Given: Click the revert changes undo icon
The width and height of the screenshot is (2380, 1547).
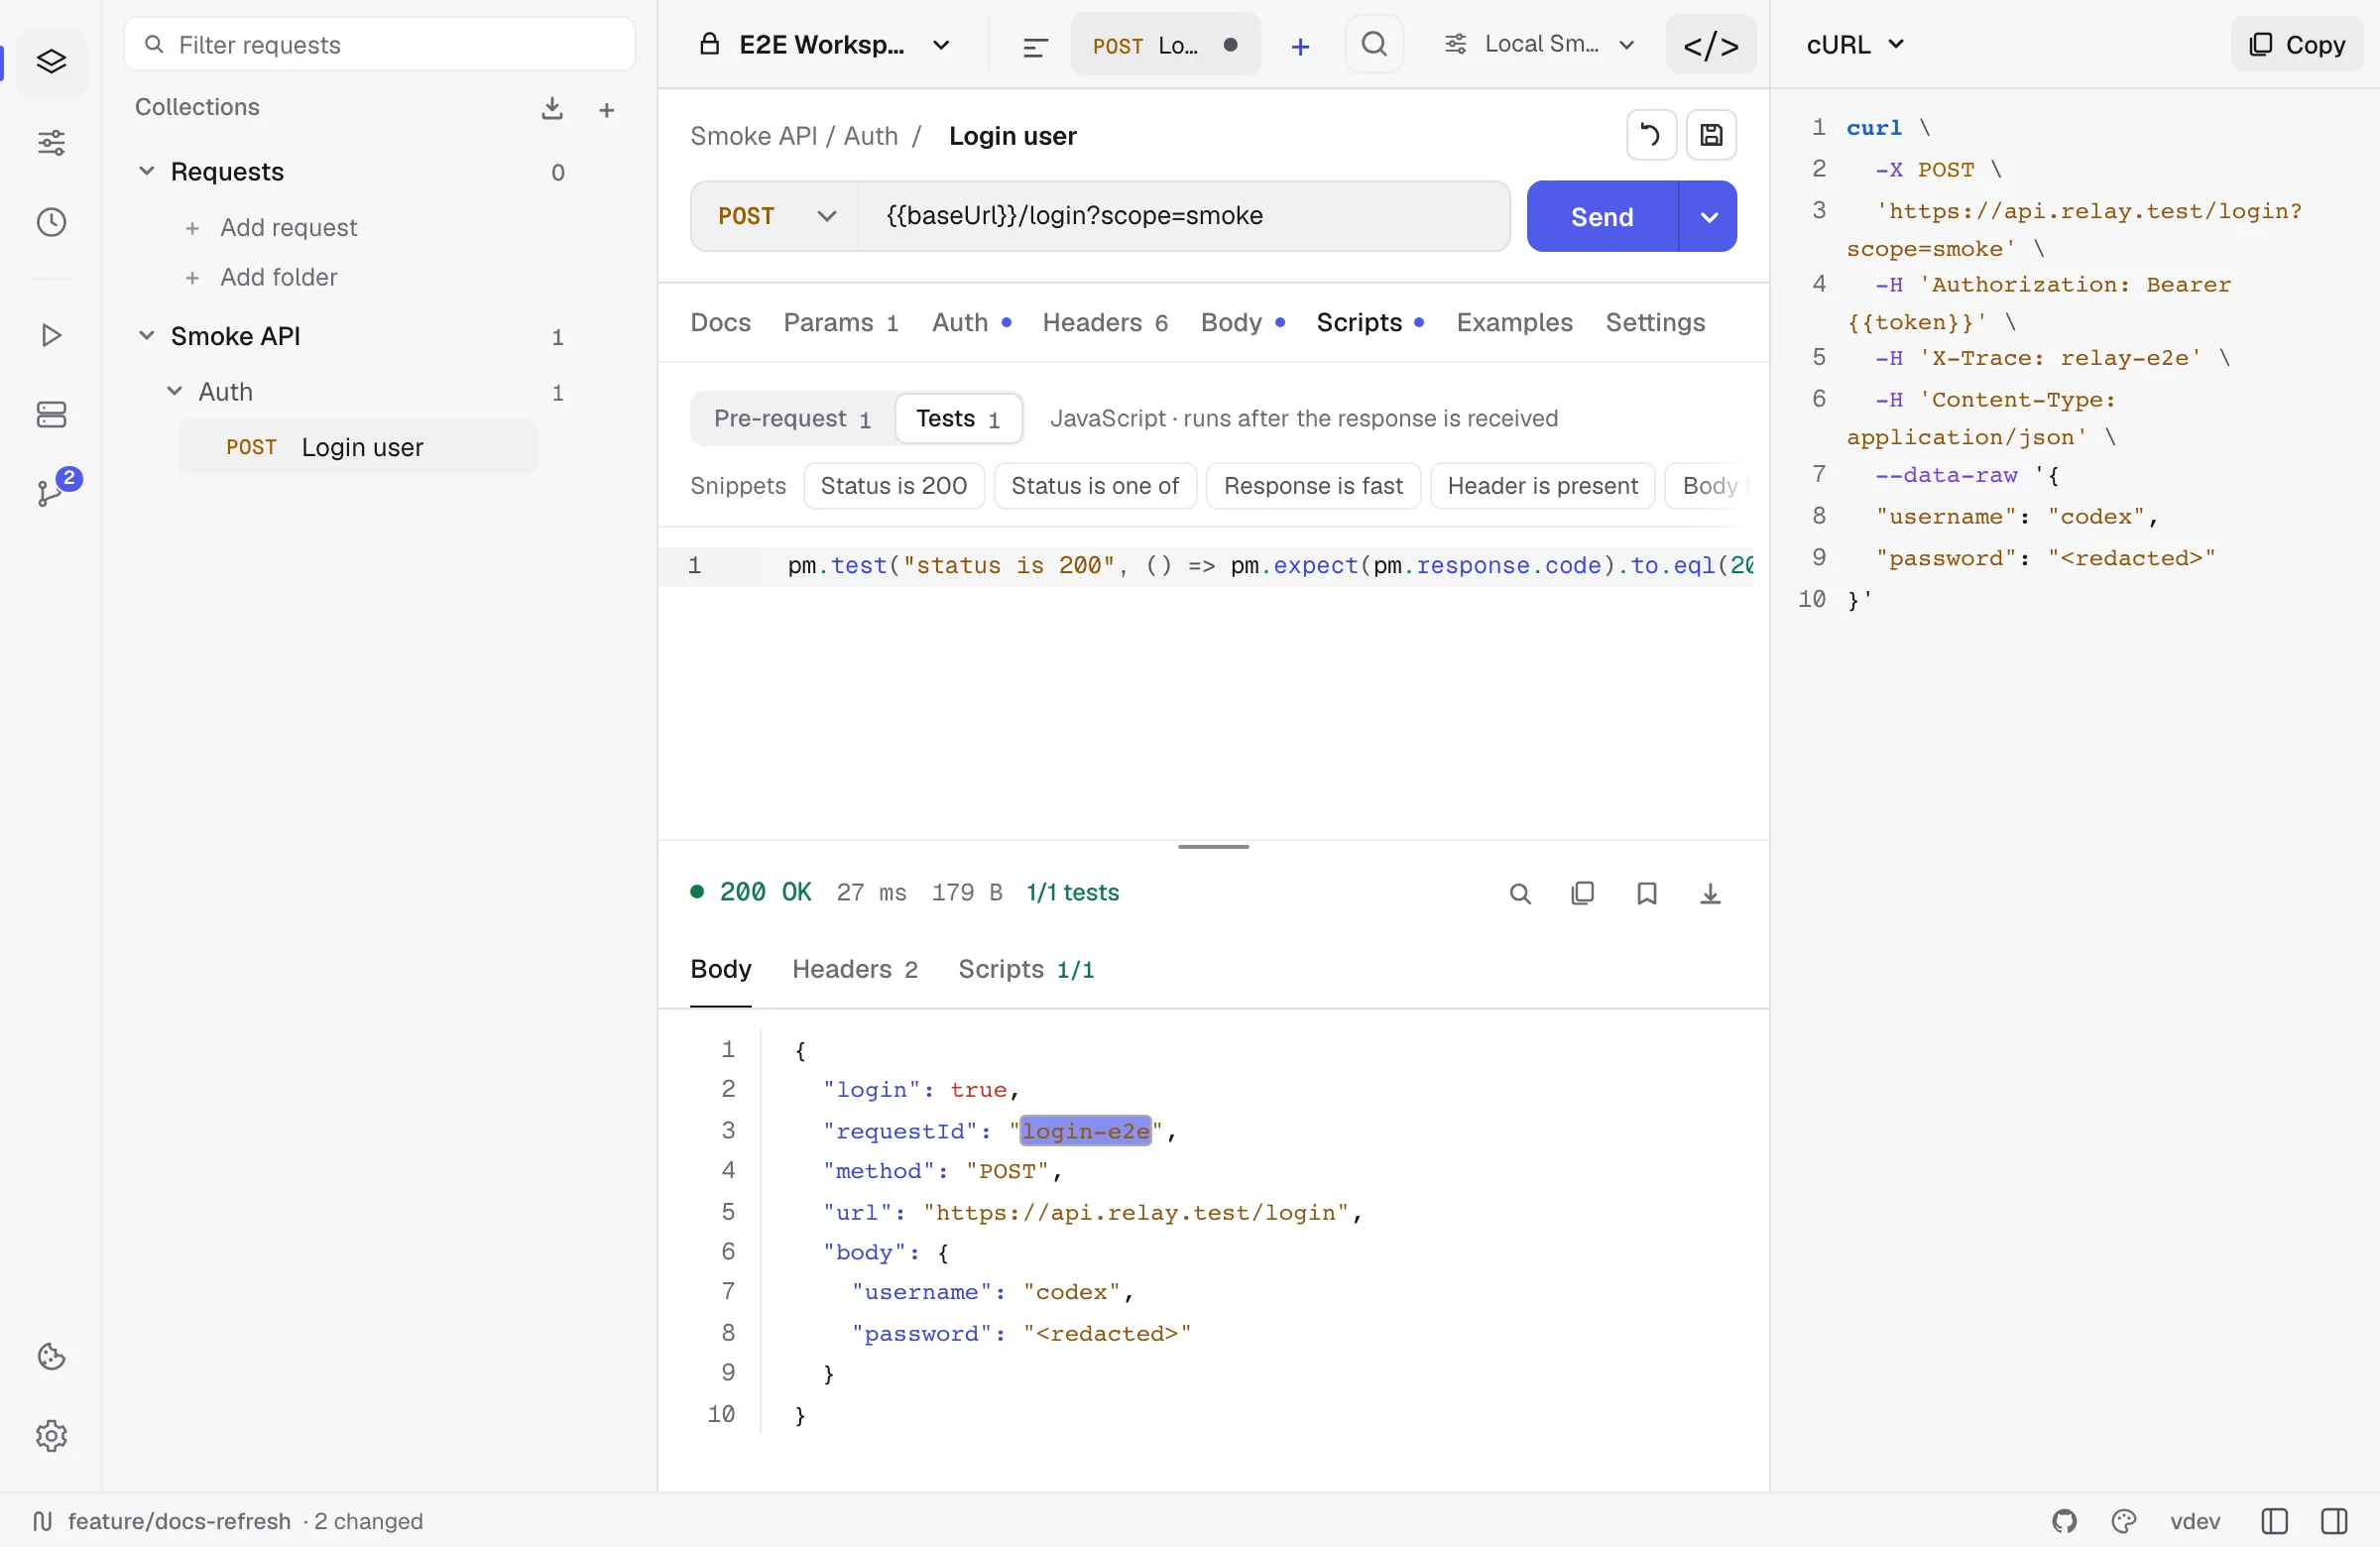Looking at the screenshot, I should click(x=1651, y=135).
